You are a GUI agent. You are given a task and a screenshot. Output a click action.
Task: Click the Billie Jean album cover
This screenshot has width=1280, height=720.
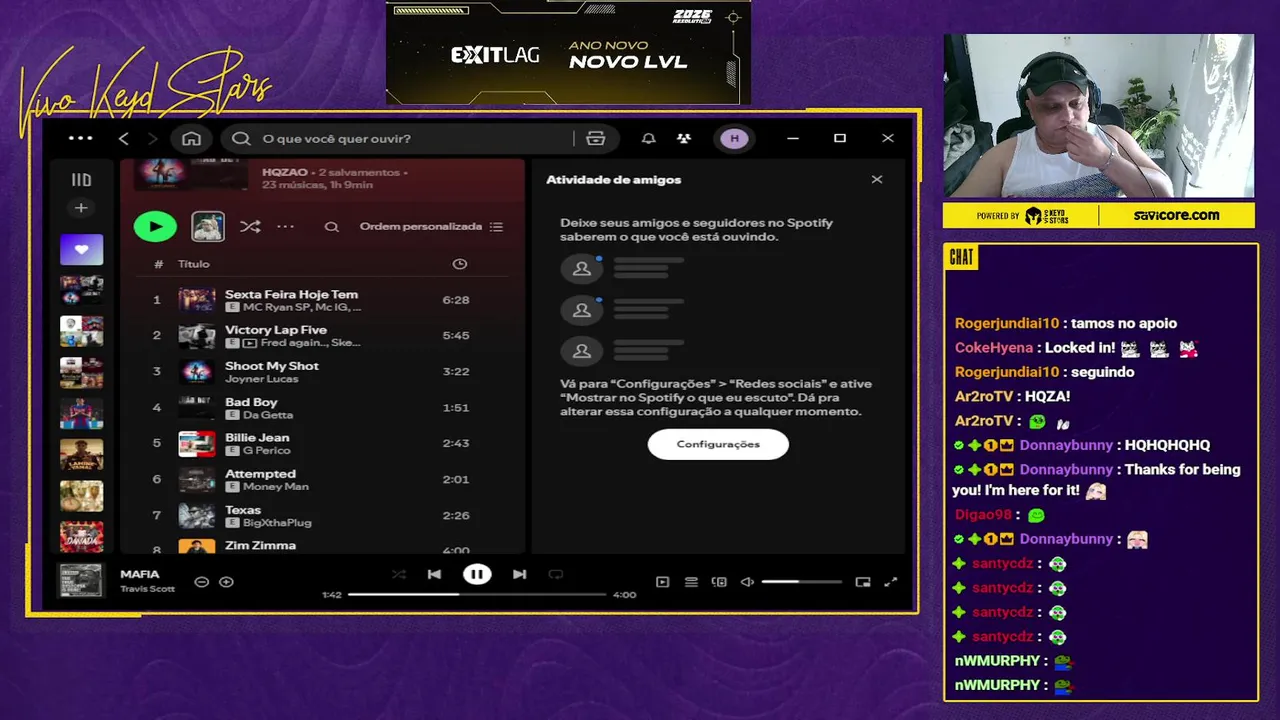pos(197,444)
